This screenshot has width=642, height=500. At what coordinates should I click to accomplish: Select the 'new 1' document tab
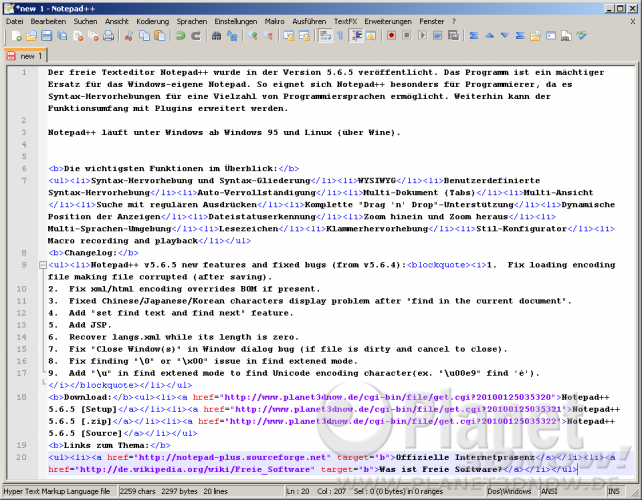tap(25, 56)
